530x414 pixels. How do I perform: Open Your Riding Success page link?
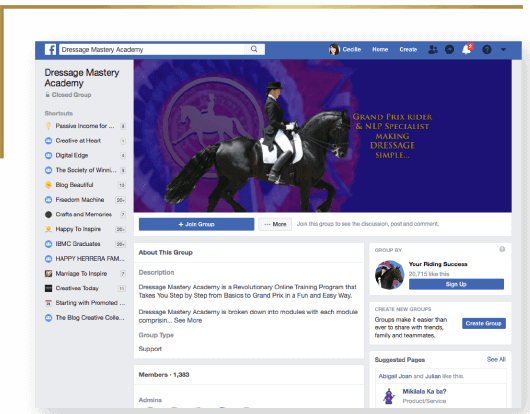click(x=438, y=264)
